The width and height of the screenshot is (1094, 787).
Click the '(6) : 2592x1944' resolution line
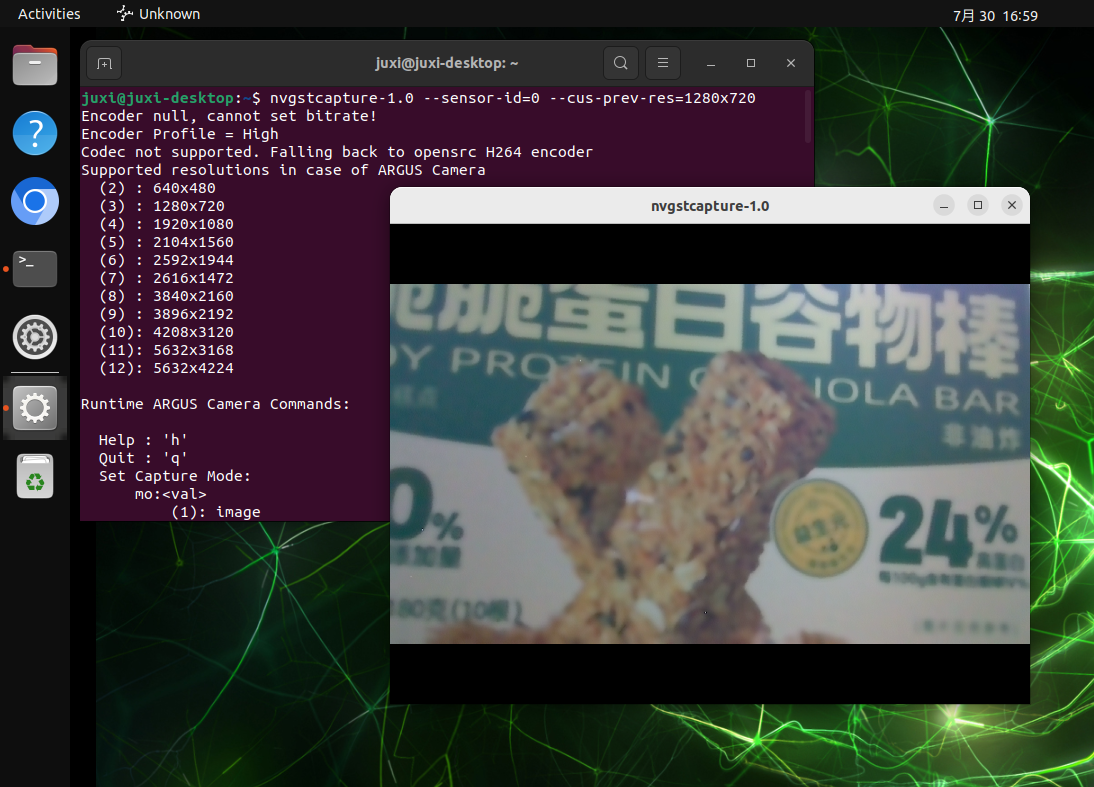pos(166,260)
